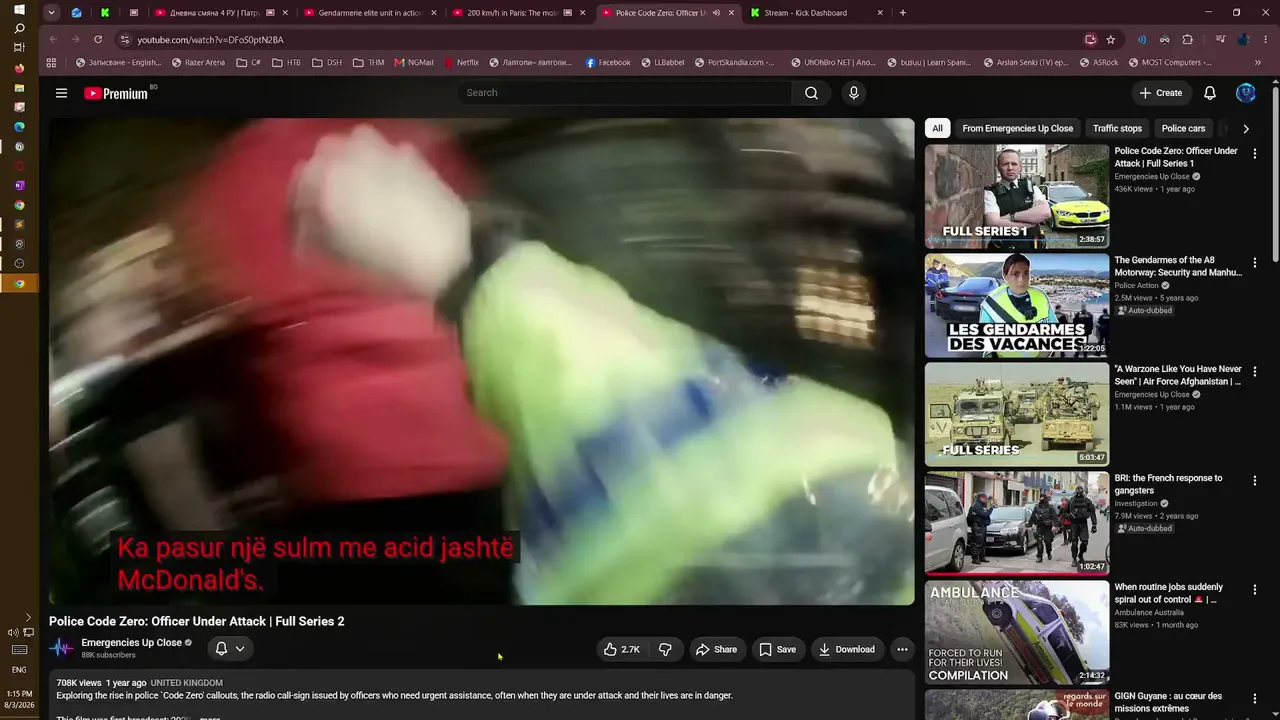Open the bookmarks apps grid icon
1280x720 pixels.
click(51, 62)
